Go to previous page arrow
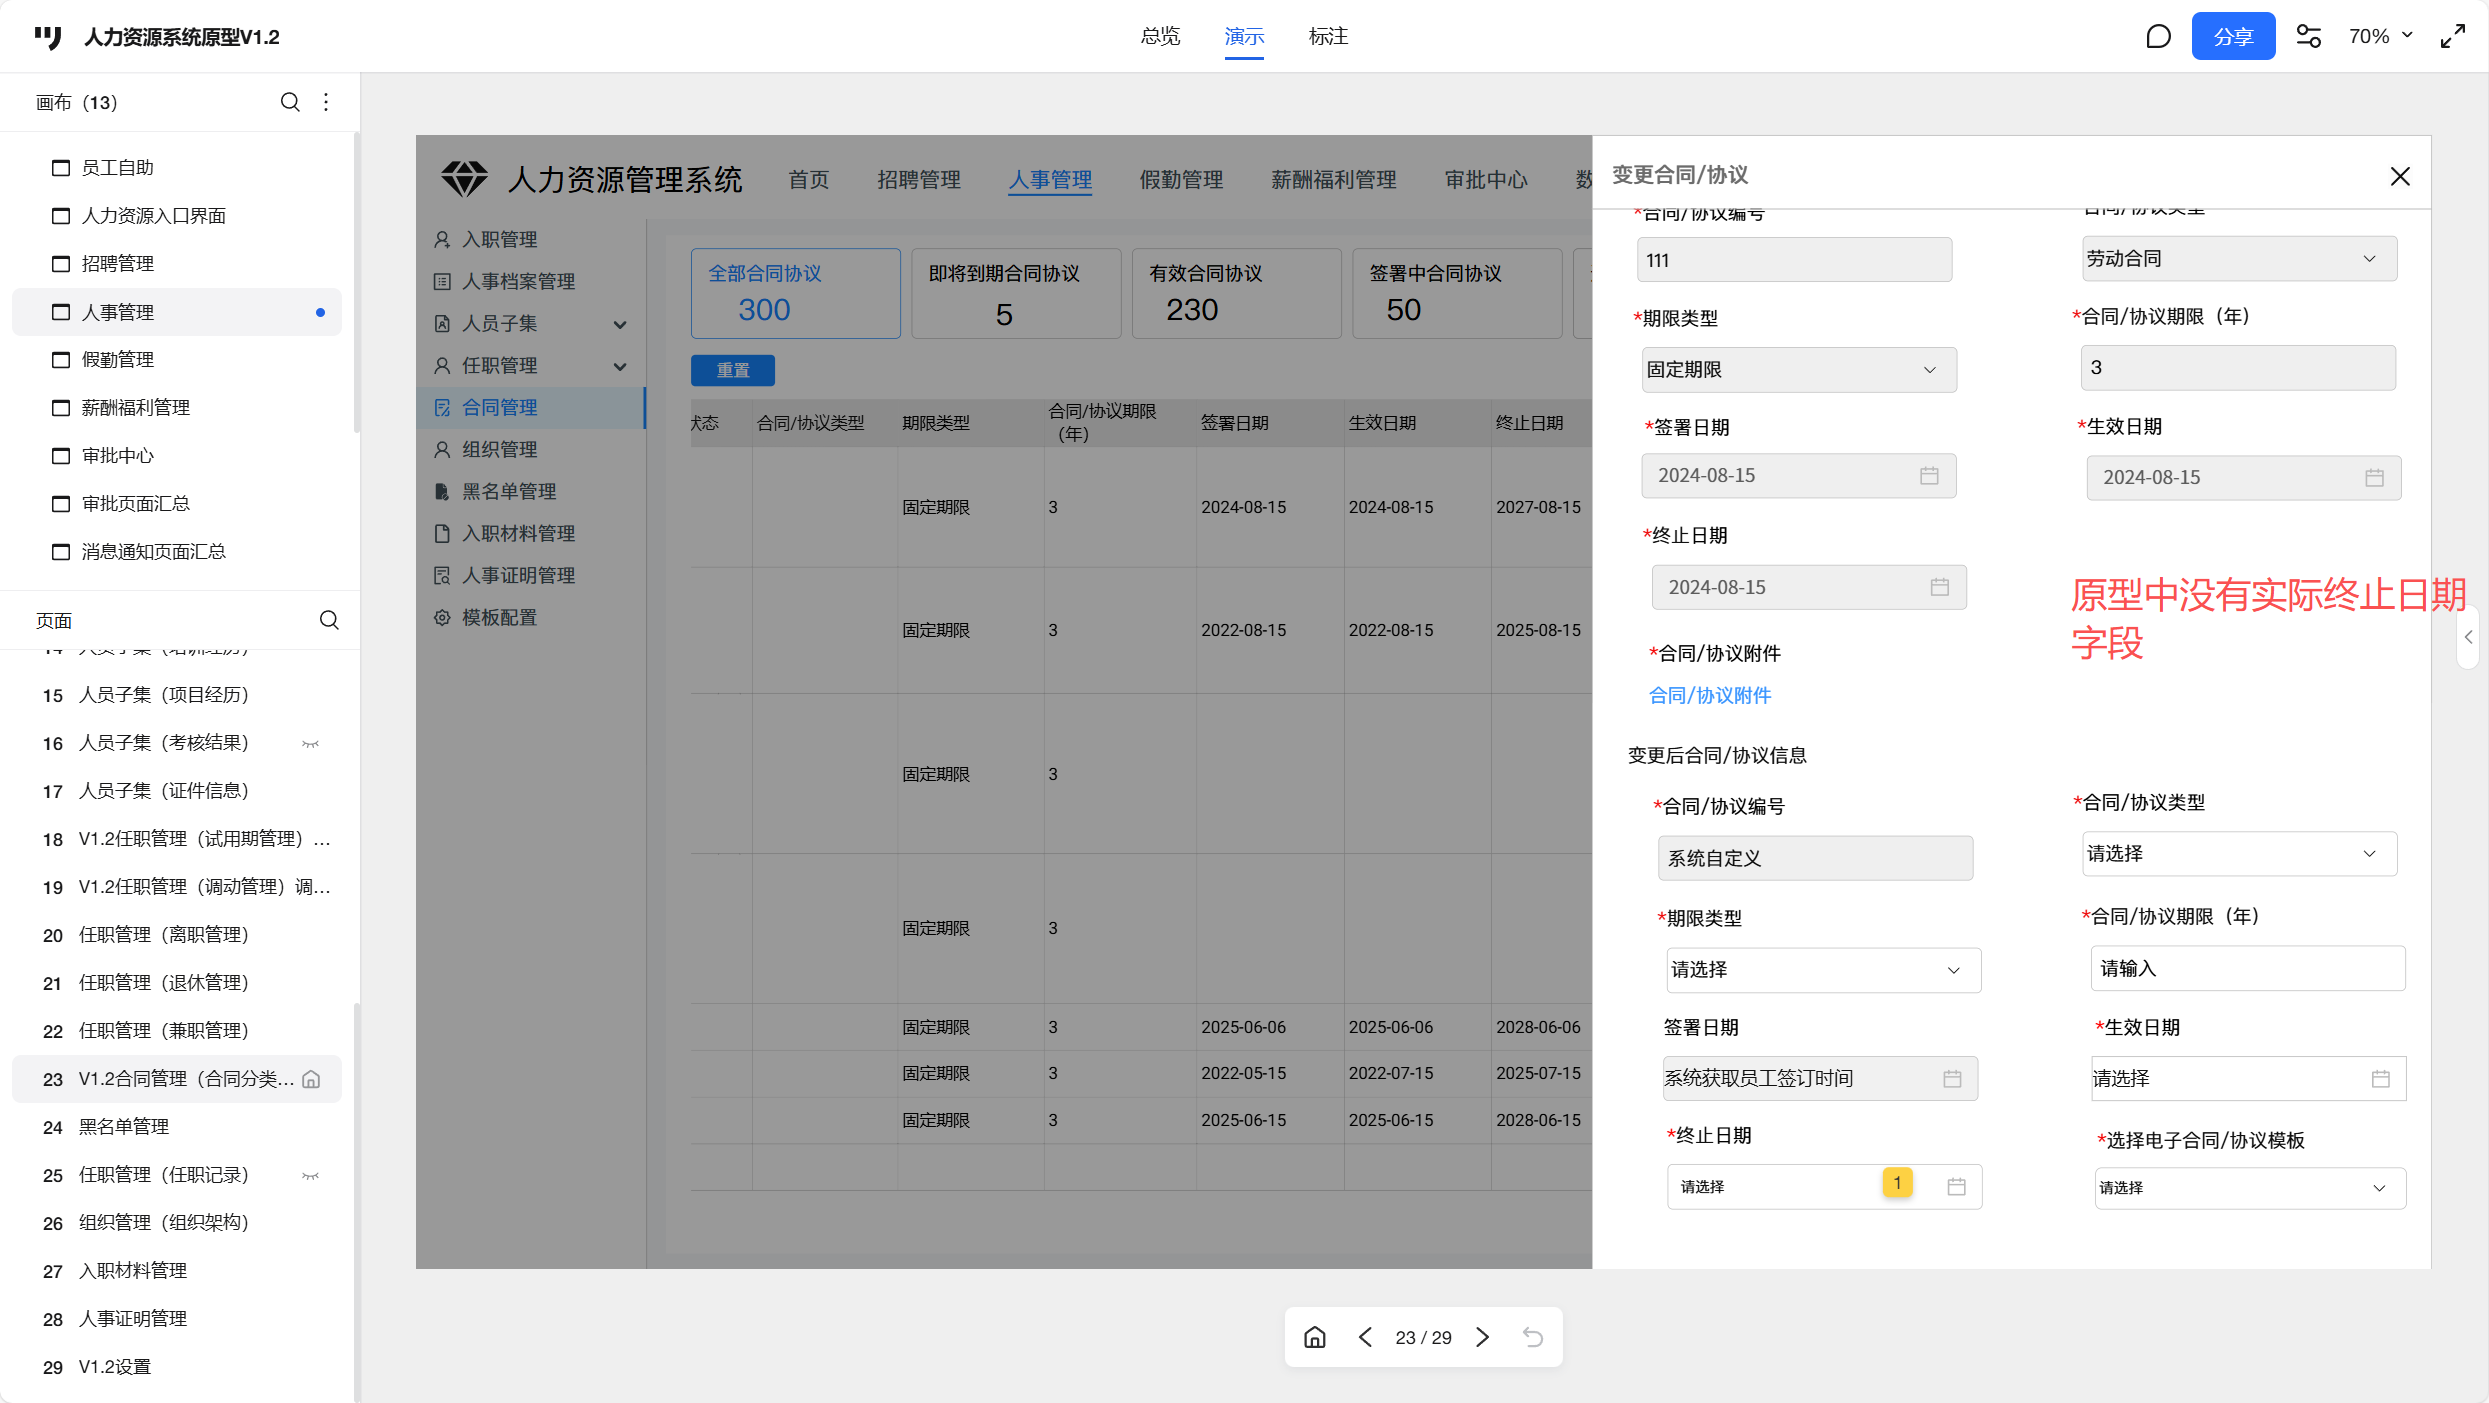The width and height of the screenshot is (2489, 1403). pyautogui.click(x=1365, y=1337)
